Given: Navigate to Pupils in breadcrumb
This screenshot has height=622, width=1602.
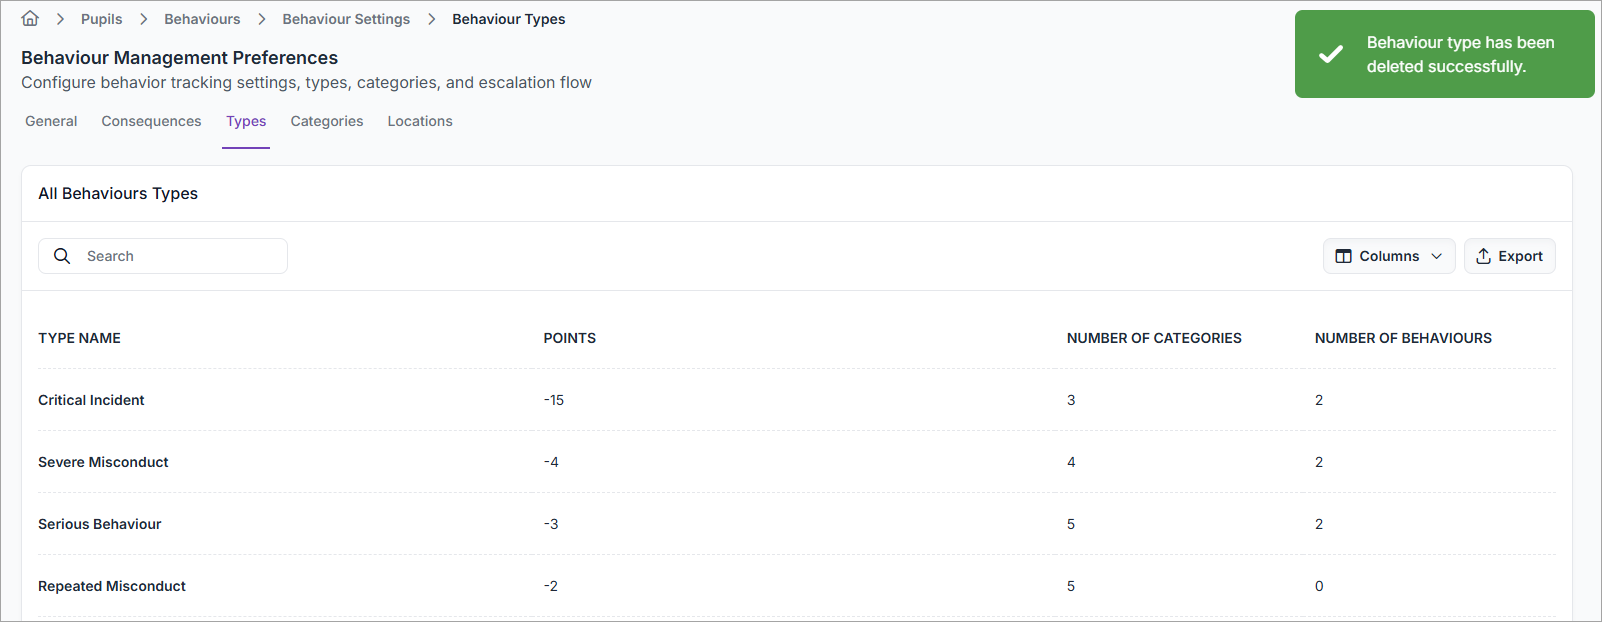Looking at the screenshot, I should point(102,19).
